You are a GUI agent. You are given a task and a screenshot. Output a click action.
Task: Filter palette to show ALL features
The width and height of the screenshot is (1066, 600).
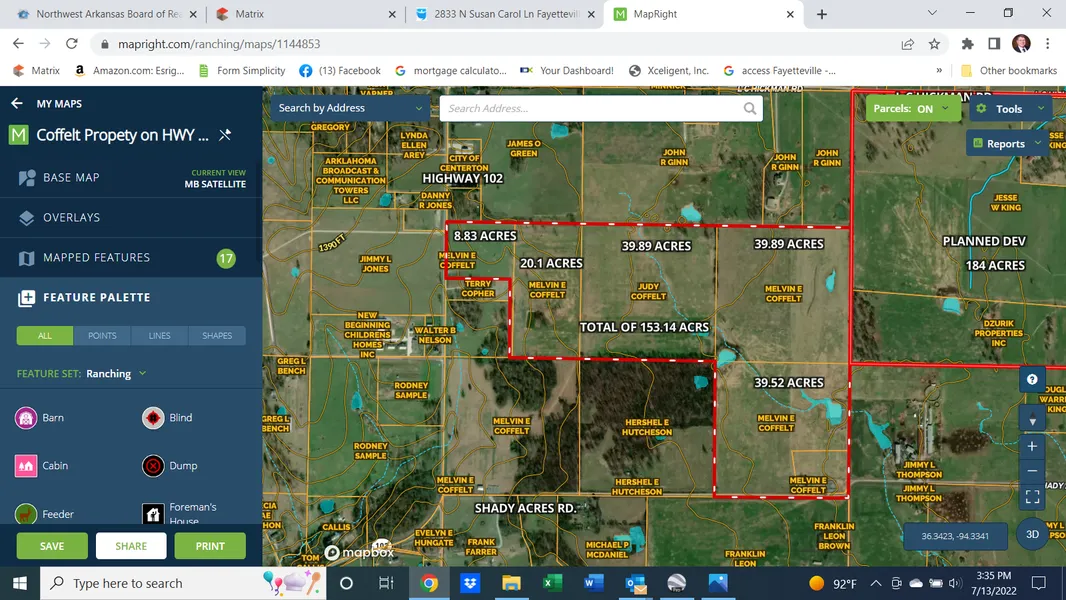pyautogui.click(x=45, y=336)
